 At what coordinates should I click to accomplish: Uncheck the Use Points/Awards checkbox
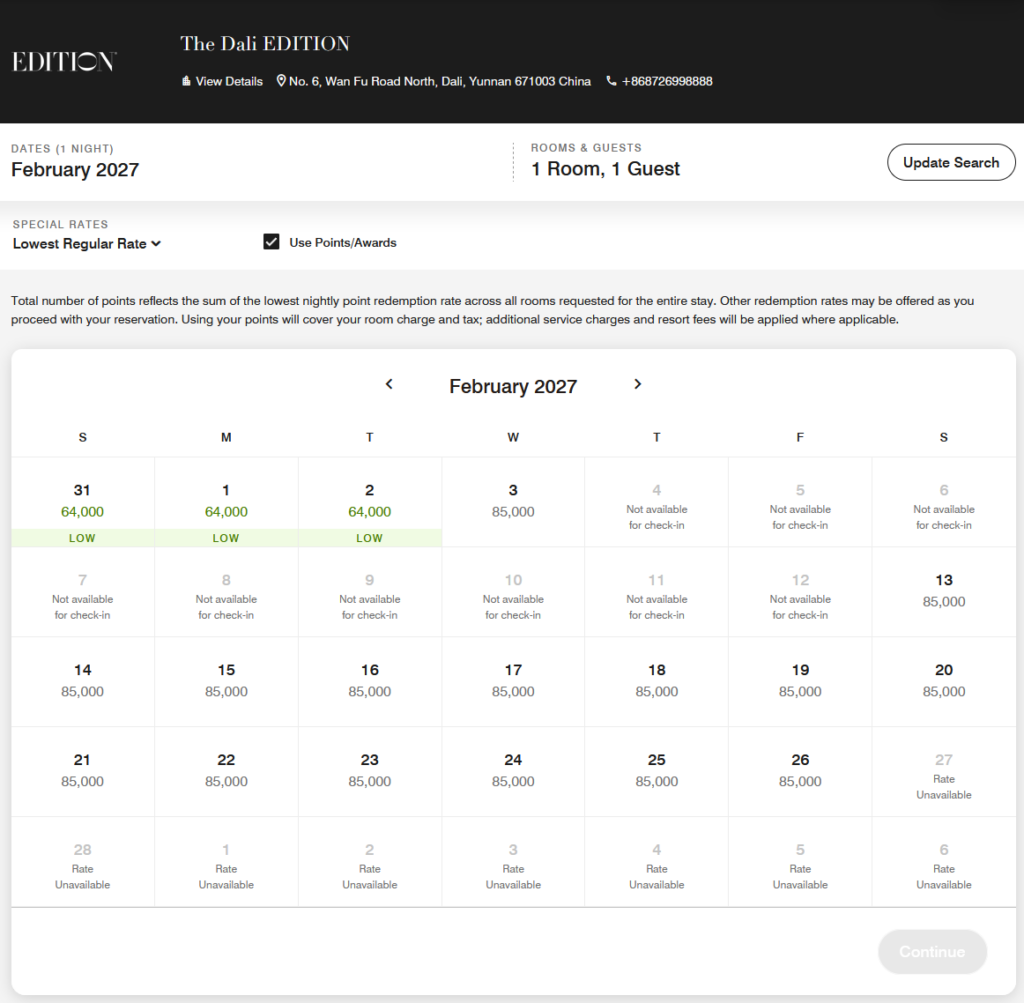tap(271, 242)
